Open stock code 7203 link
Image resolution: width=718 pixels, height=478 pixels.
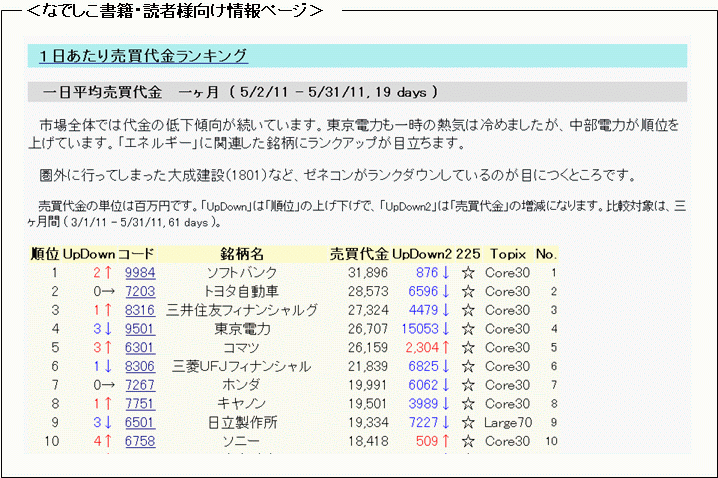point(140,292)
